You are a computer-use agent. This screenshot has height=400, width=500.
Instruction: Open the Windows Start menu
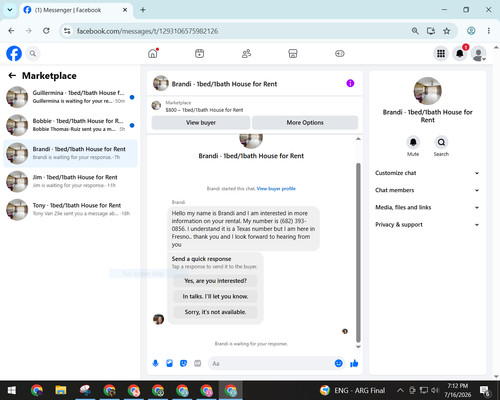[x=12, y=390]
